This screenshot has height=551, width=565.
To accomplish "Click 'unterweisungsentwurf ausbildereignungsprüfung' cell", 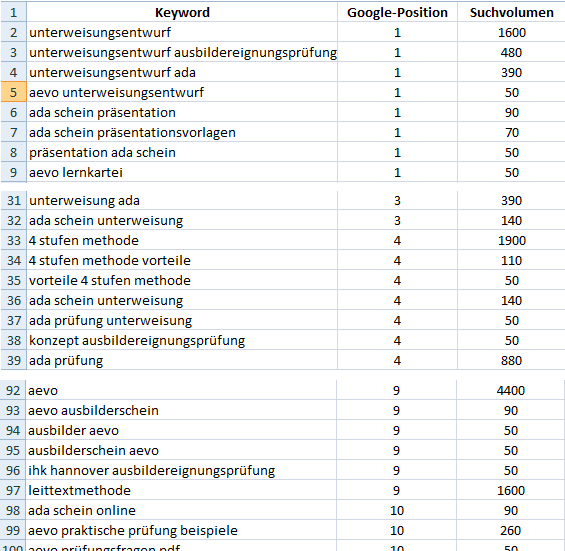I will [x=182, y=53].
